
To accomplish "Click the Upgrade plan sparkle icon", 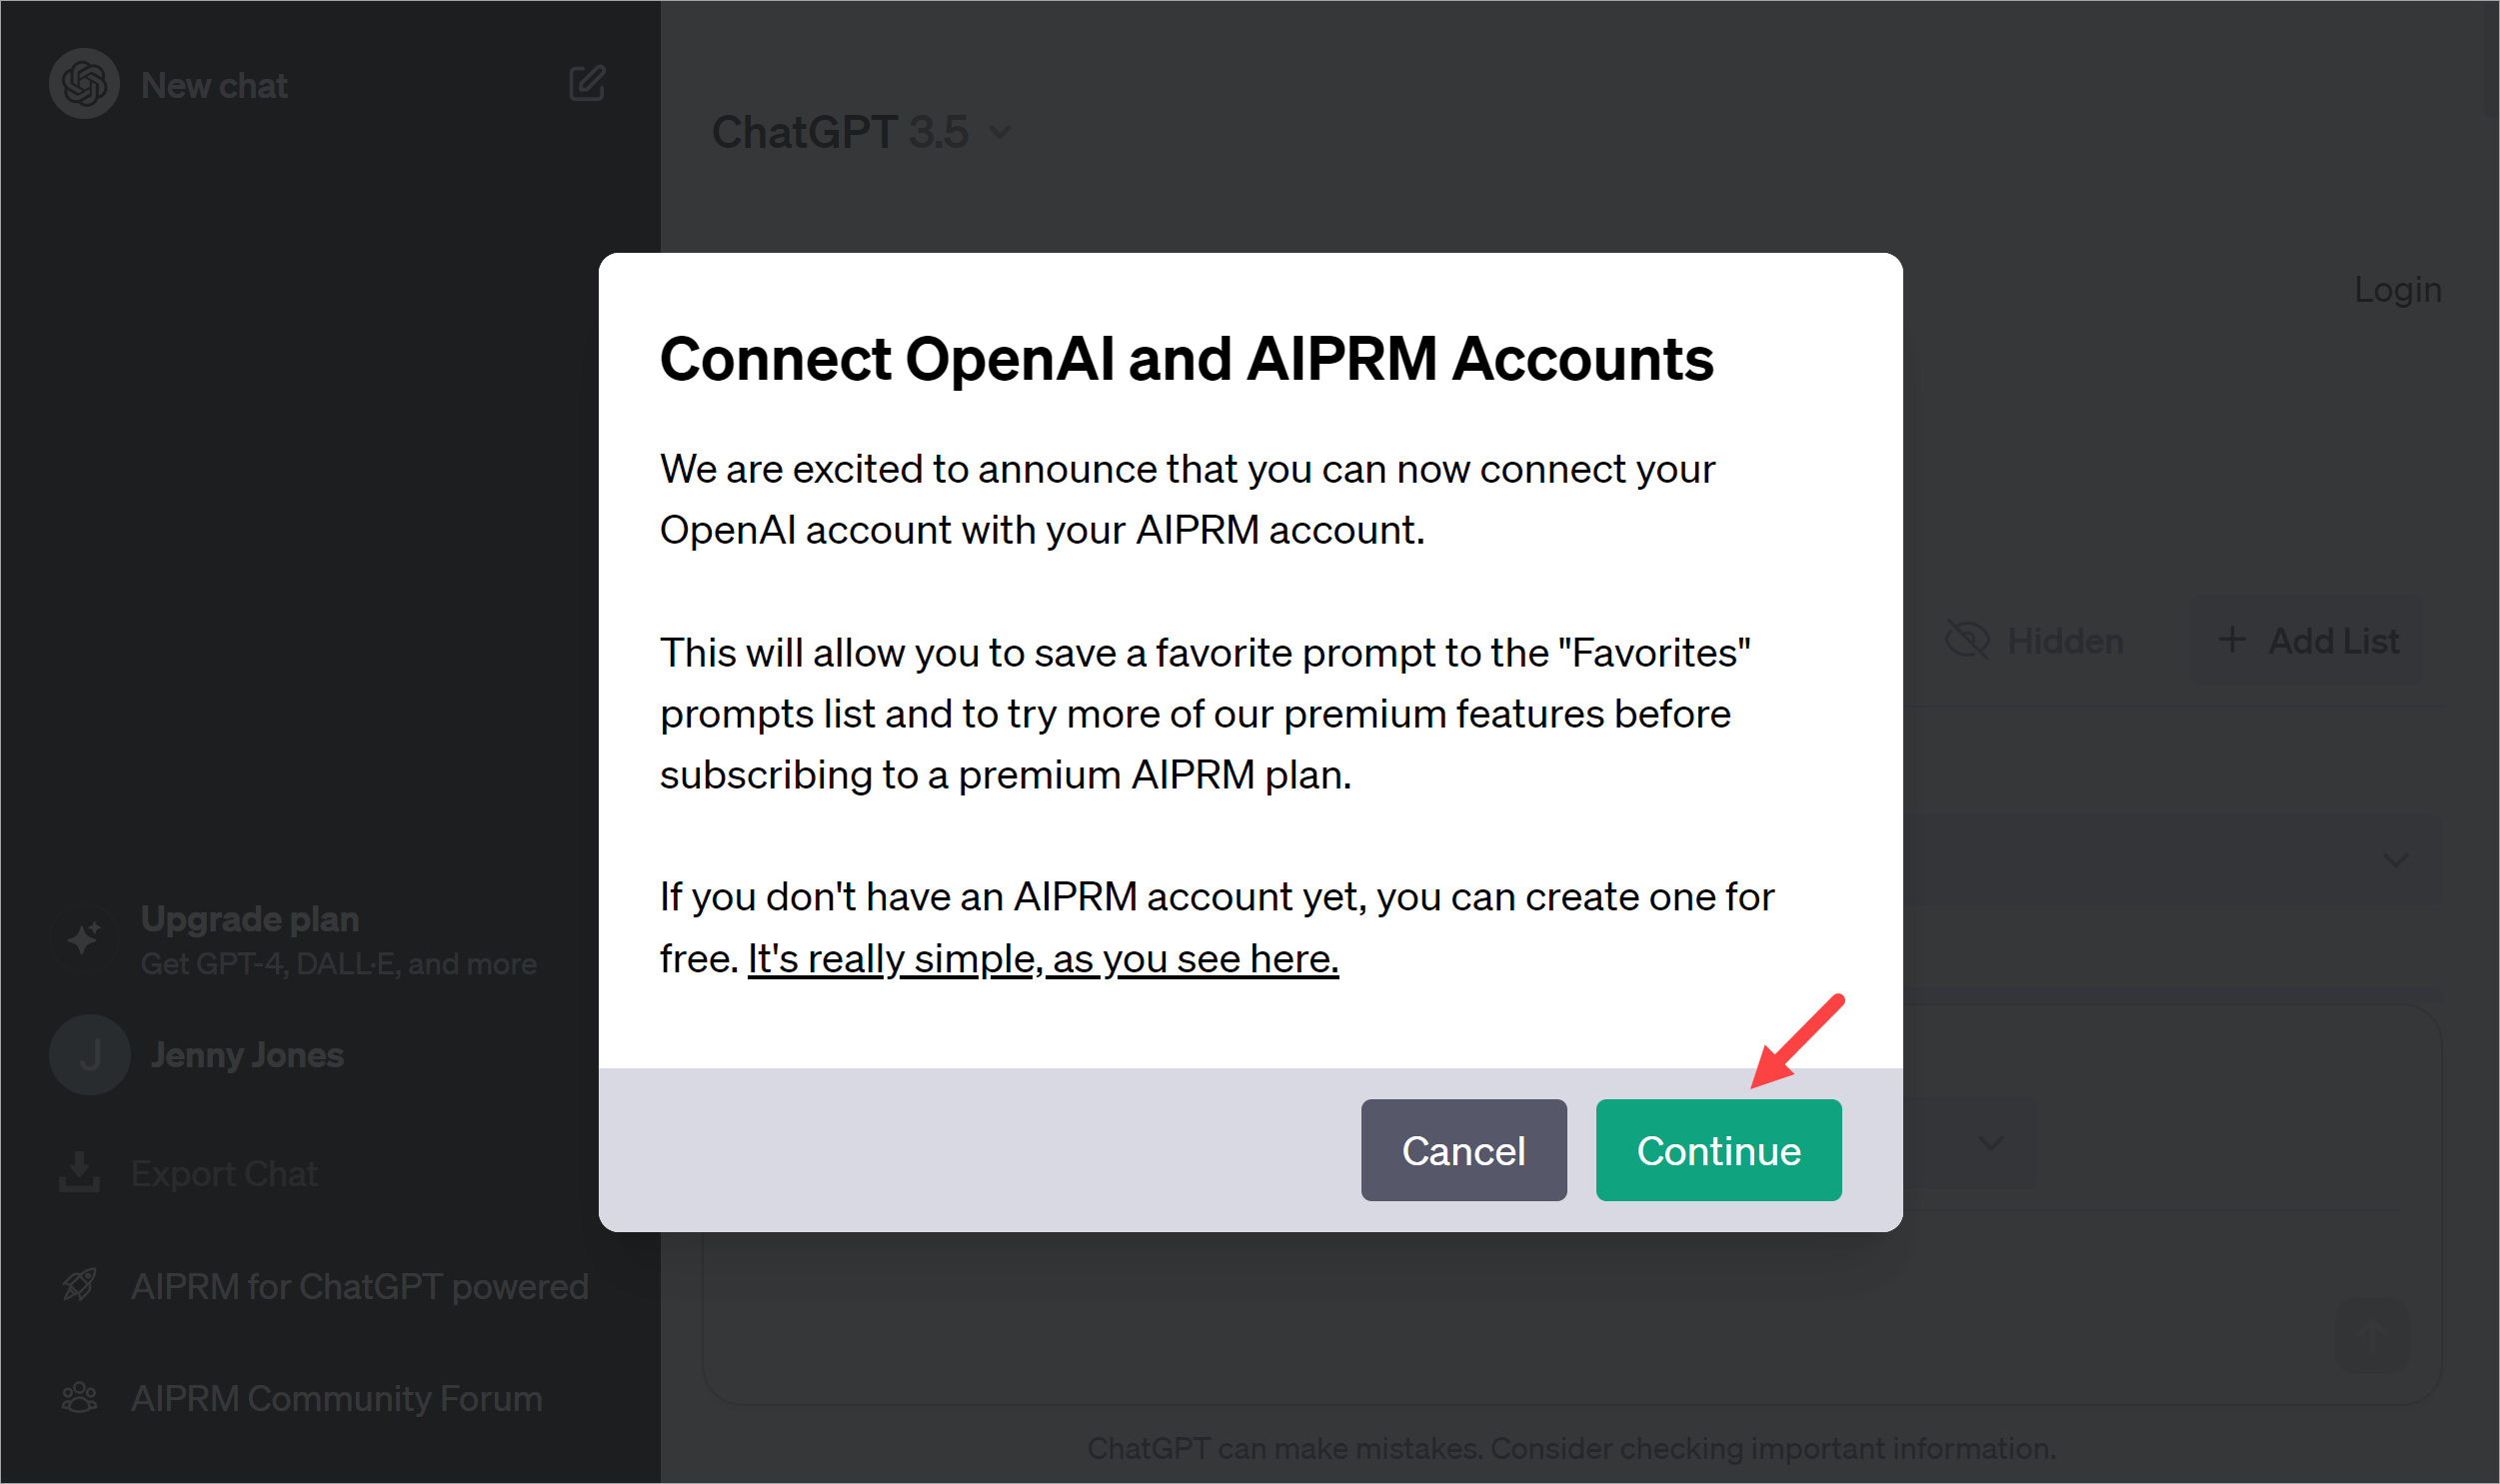I will tap(84, 938).
